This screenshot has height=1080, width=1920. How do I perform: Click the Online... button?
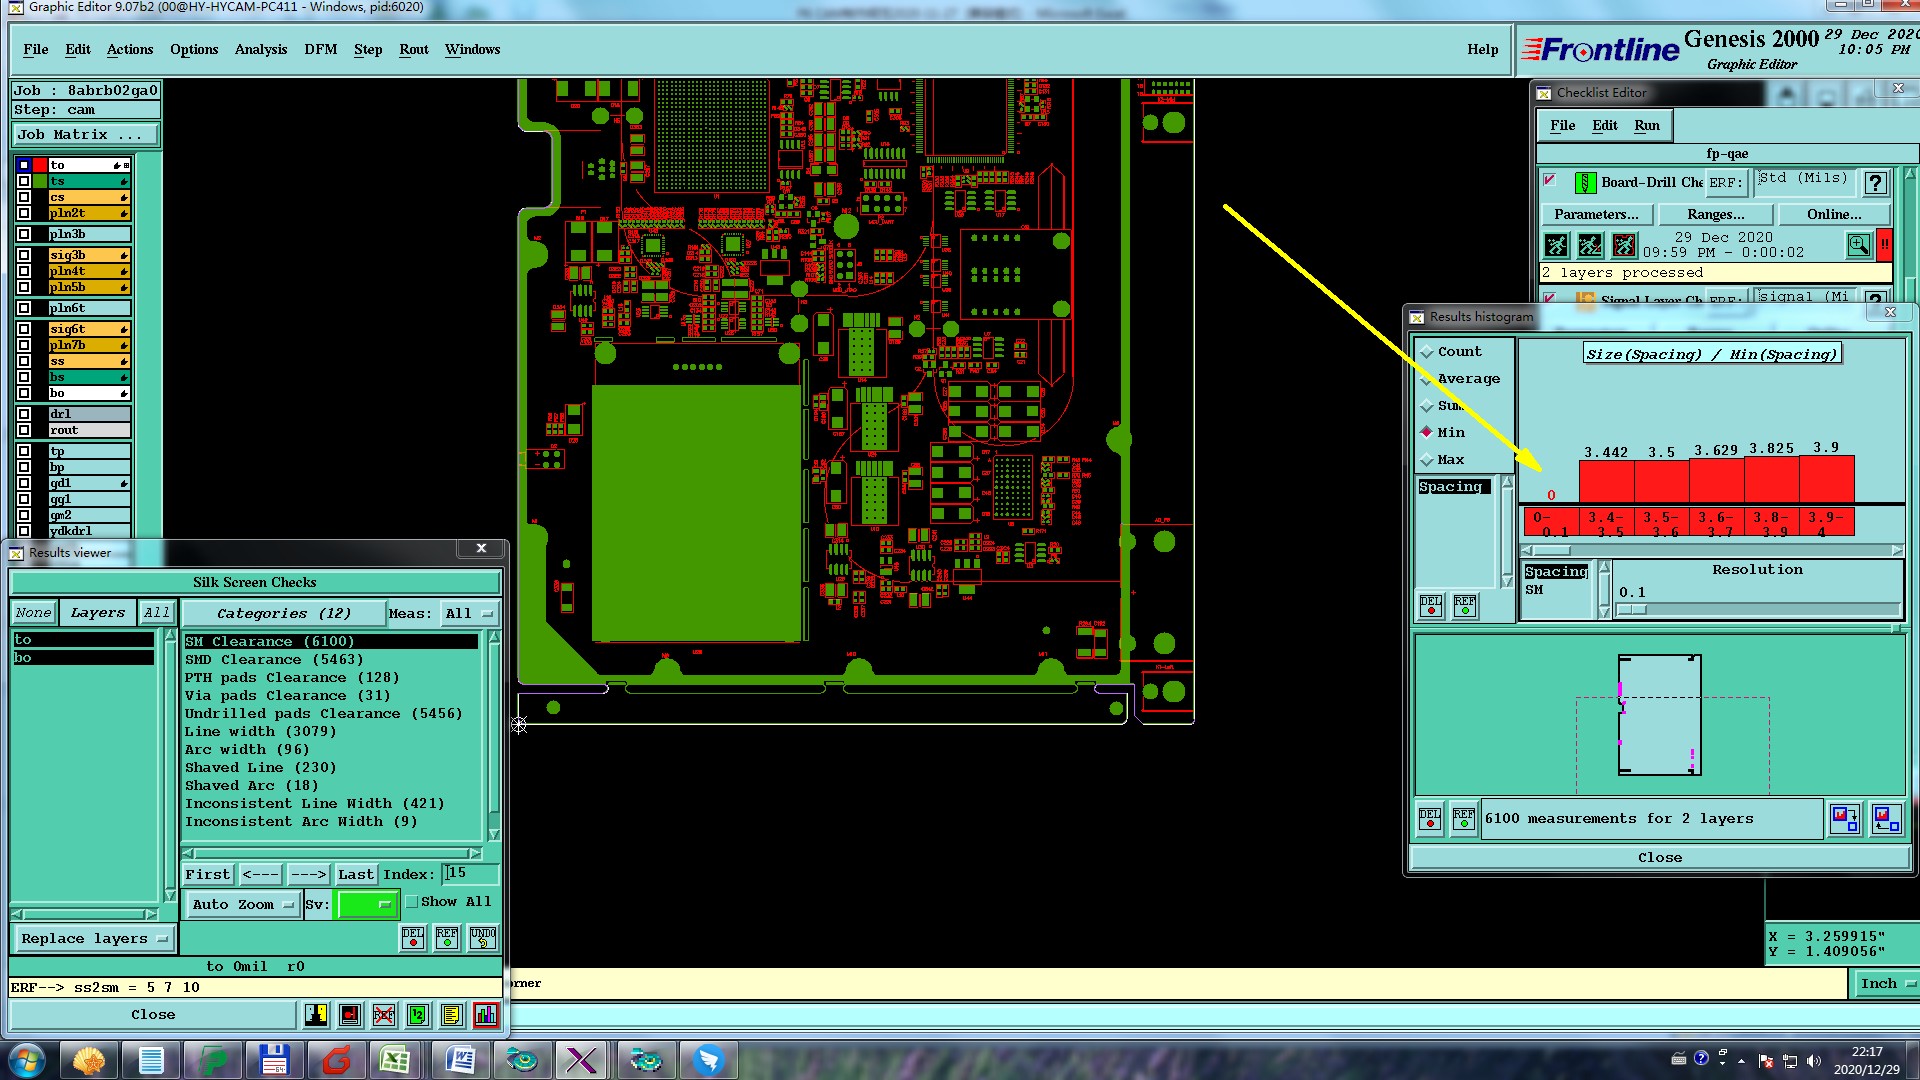coord(1835,214)
